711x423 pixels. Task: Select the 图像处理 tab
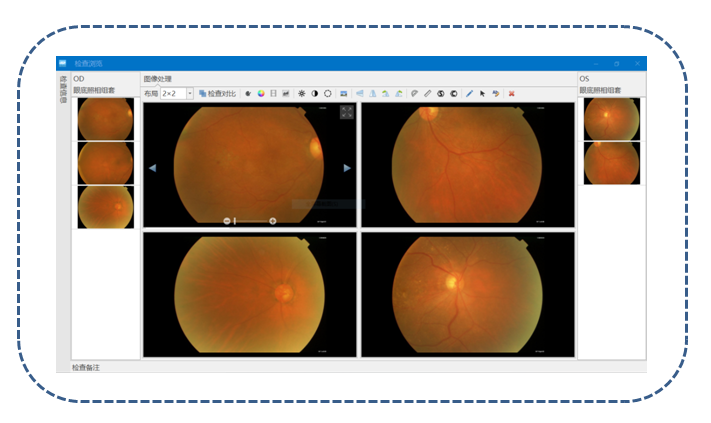(x=157, y=79)
